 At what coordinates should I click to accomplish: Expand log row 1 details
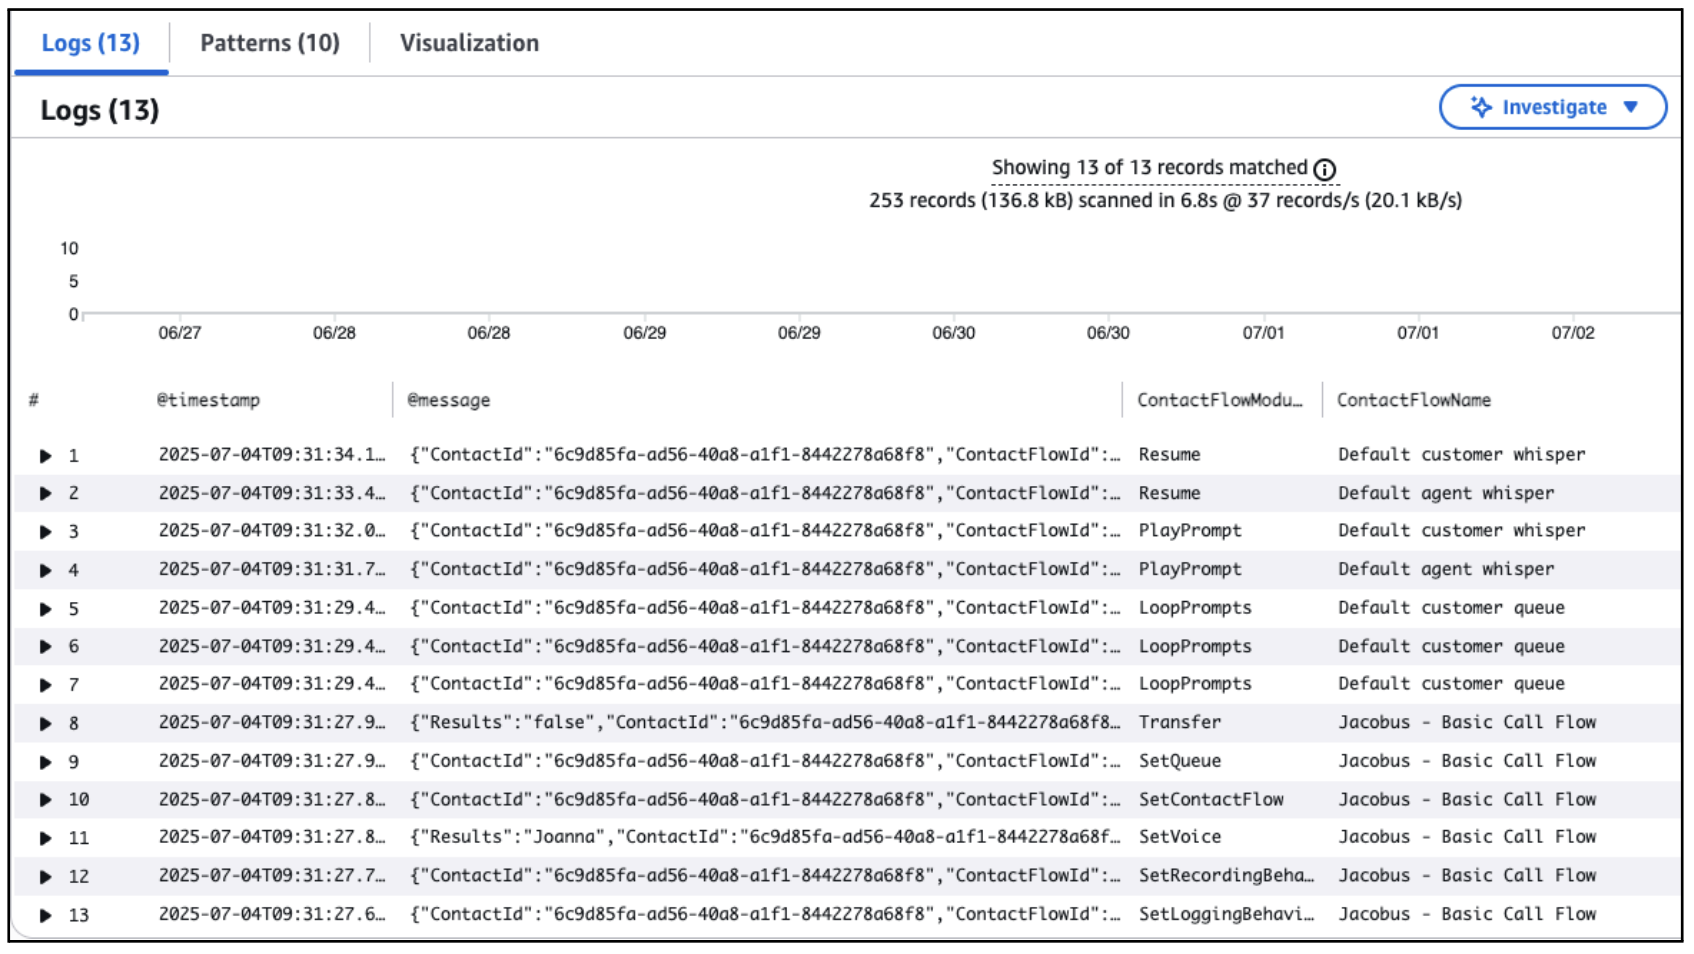45,456
